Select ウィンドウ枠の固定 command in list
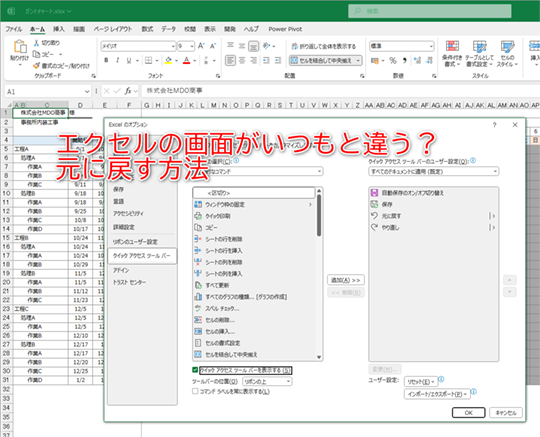The width and height of the screenshot is (540, 437). tap(253, 204)
